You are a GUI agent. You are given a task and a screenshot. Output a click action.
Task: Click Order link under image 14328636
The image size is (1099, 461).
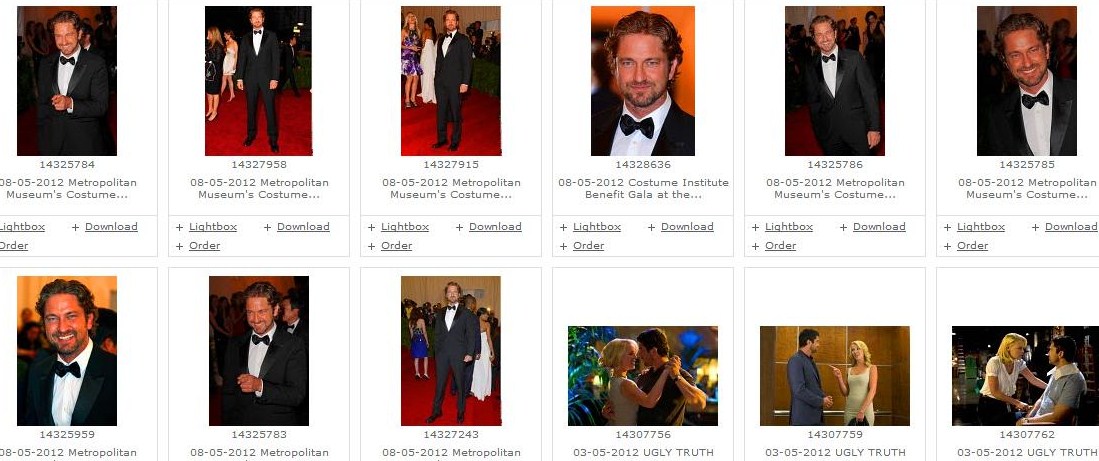click(588, 245)
